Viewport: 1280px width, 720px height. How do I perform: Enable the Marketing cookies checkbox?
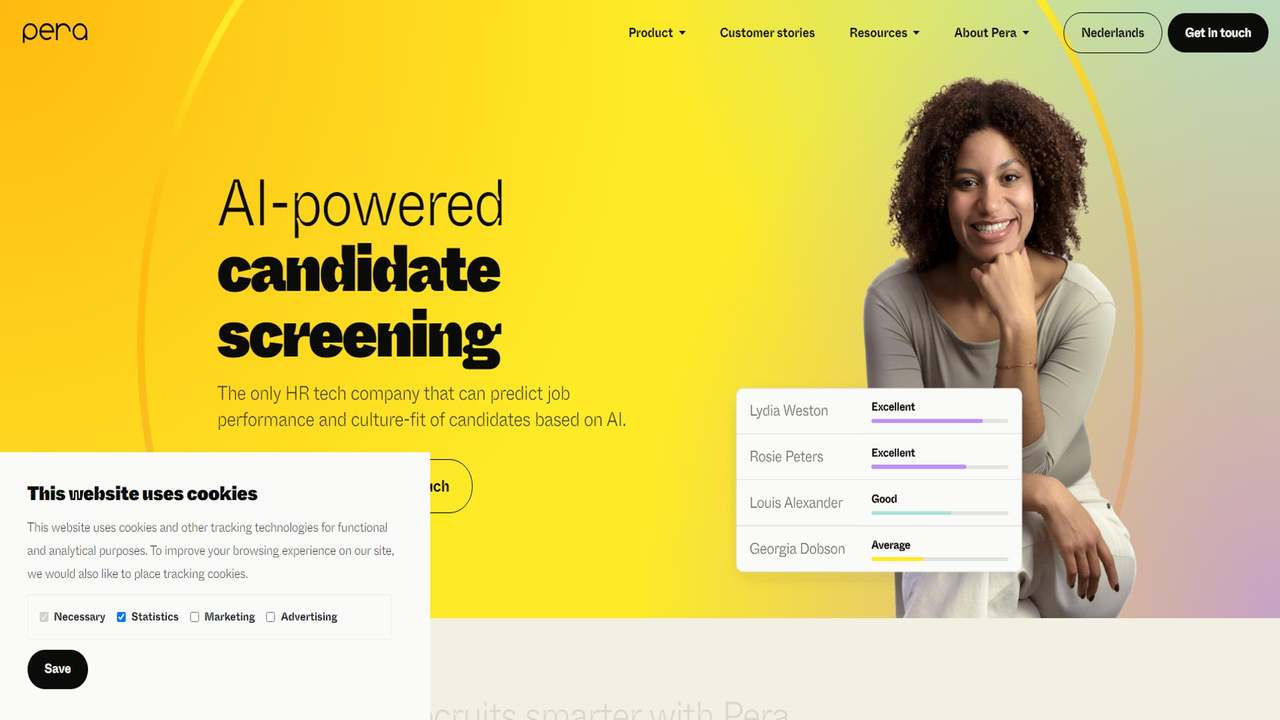click(194, 617)
